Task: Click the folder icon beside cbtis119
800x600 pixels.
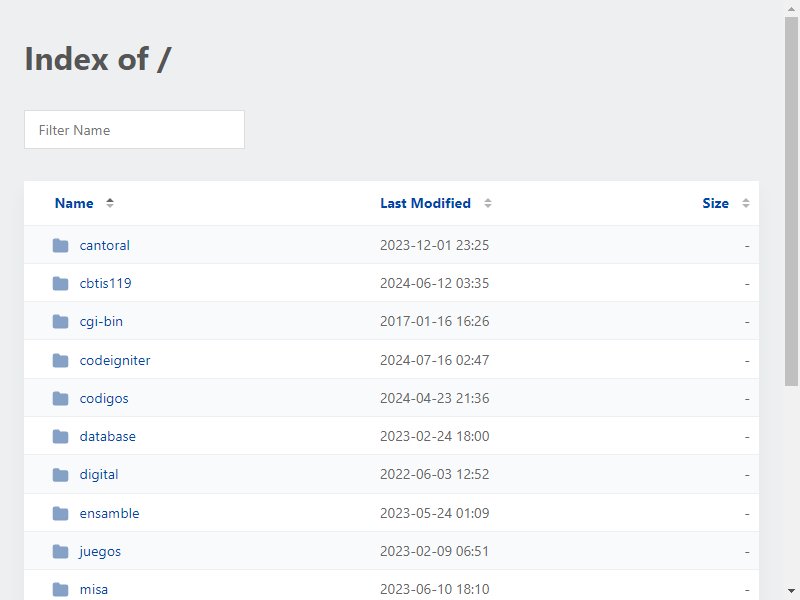Action: coord(60,283)
